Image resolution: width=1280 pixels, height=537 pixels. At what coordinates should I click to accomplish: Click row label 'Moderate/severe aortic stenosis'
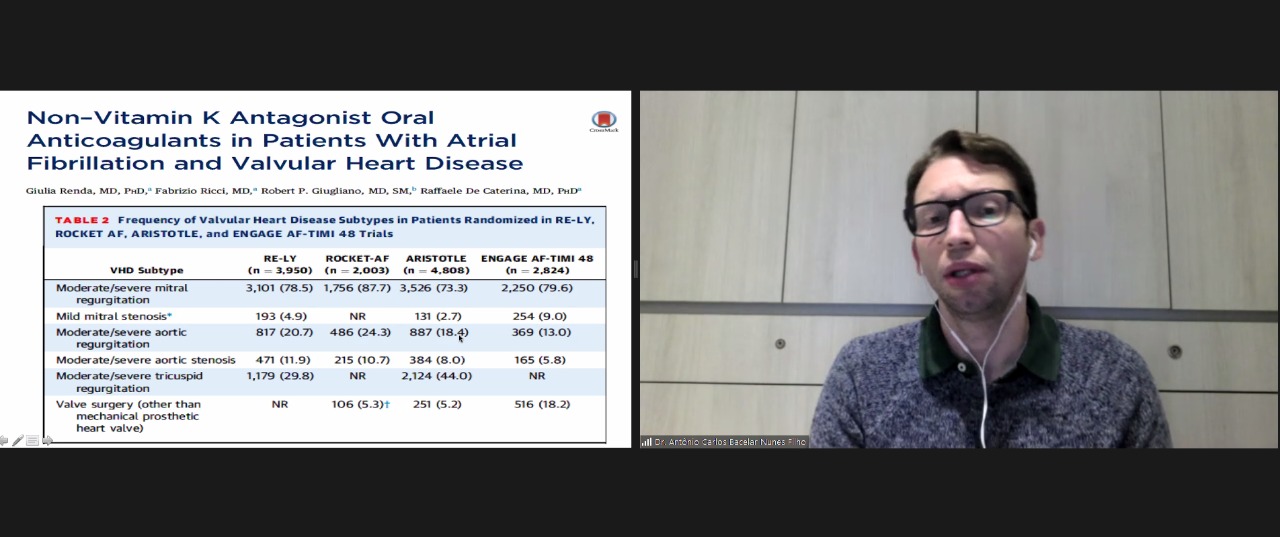click(x=146, y=360)
